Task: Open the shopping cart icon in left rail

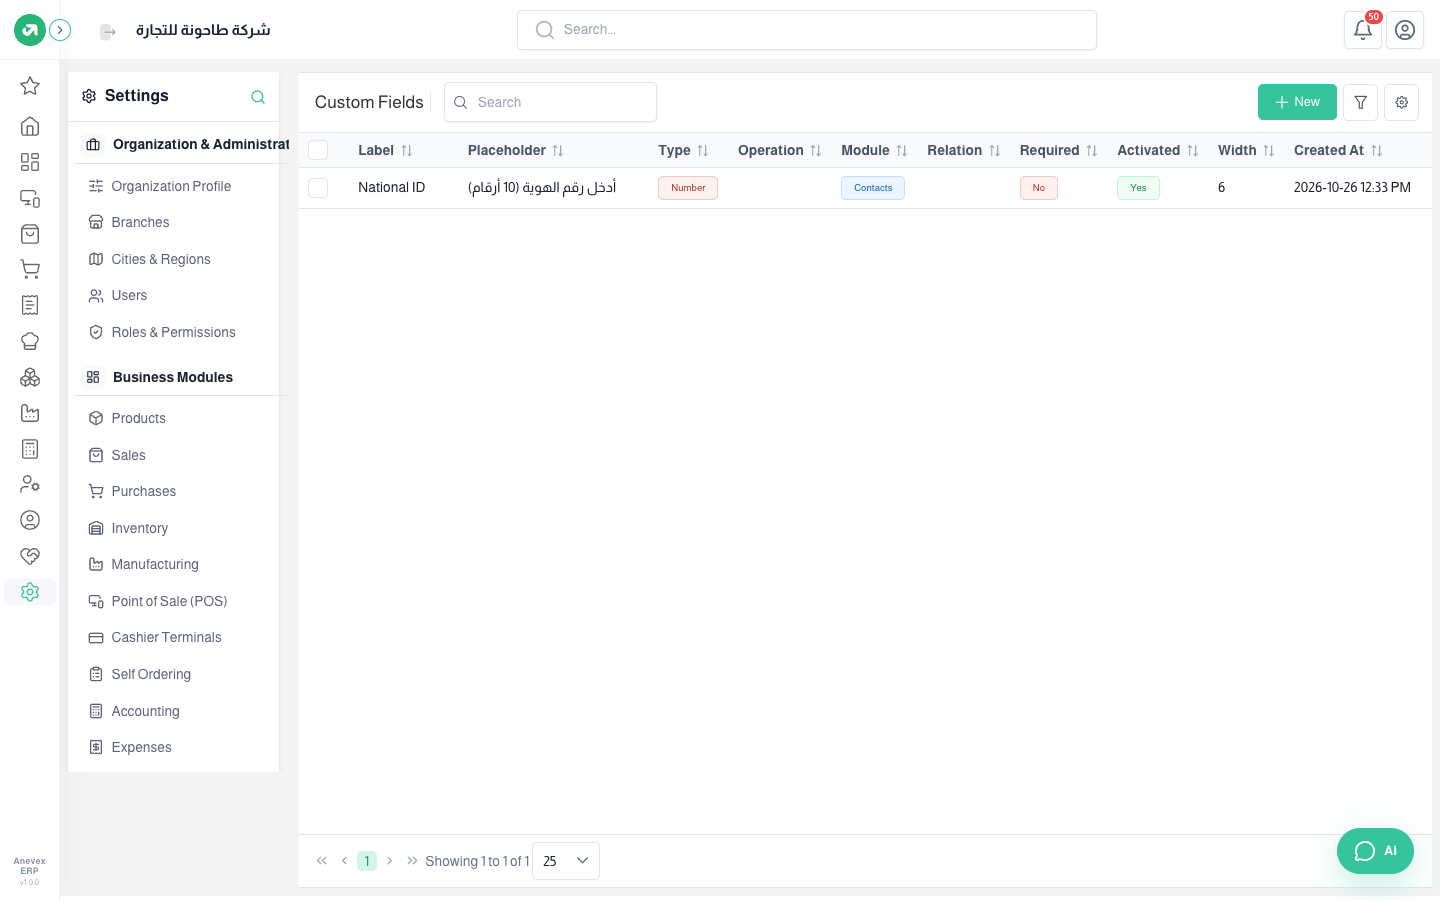Action: pos(30,269)
